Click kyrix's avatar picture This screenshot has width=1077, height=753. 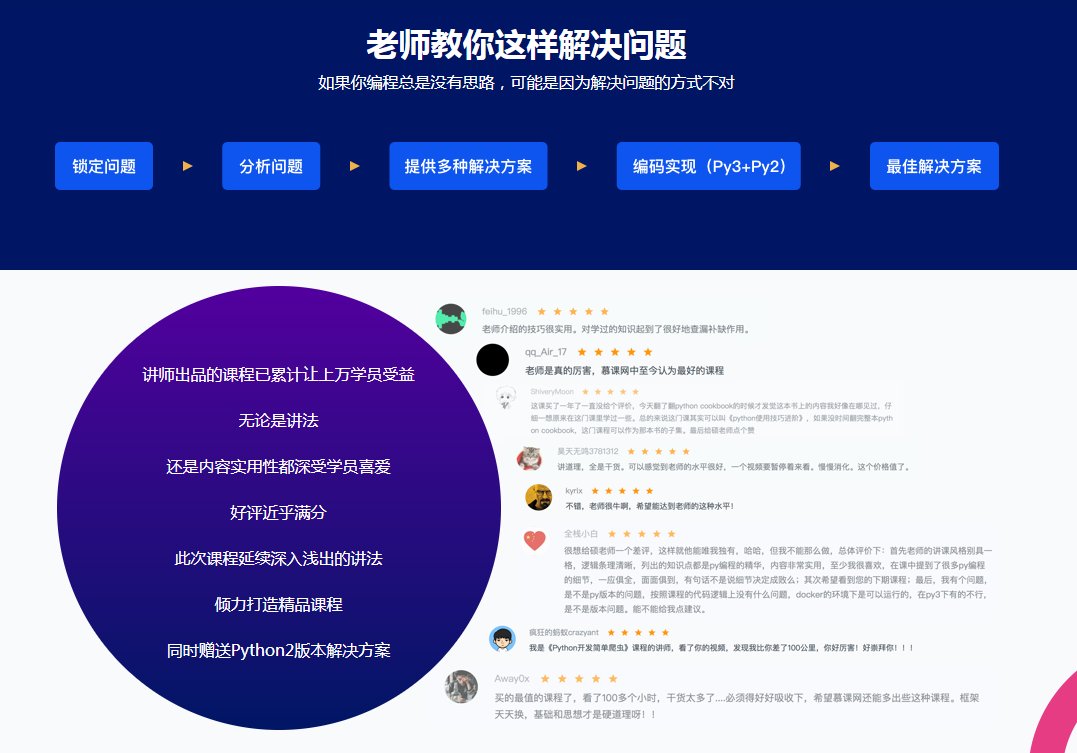(539, 498)
